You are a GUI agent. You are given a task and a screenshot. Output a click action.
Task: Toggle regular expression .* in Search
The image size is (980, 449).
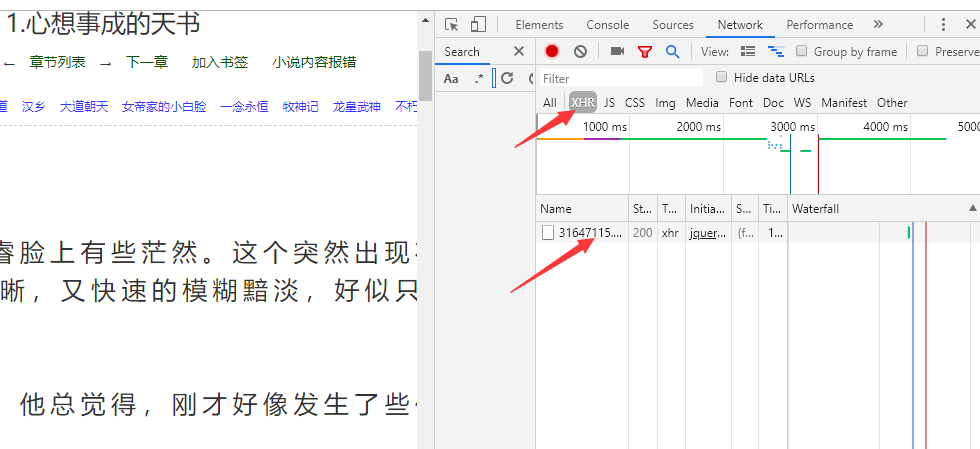click(479, 78)
